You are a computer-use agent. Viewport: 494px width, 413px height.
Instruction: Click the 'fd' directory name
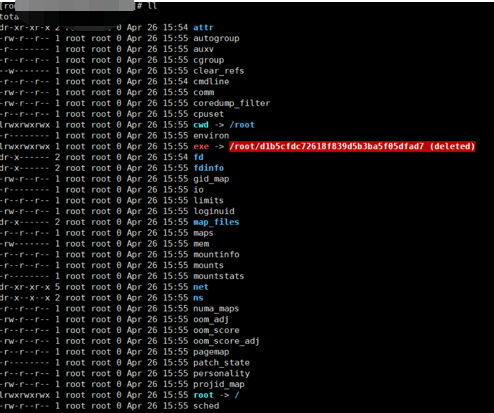point(198,157)
